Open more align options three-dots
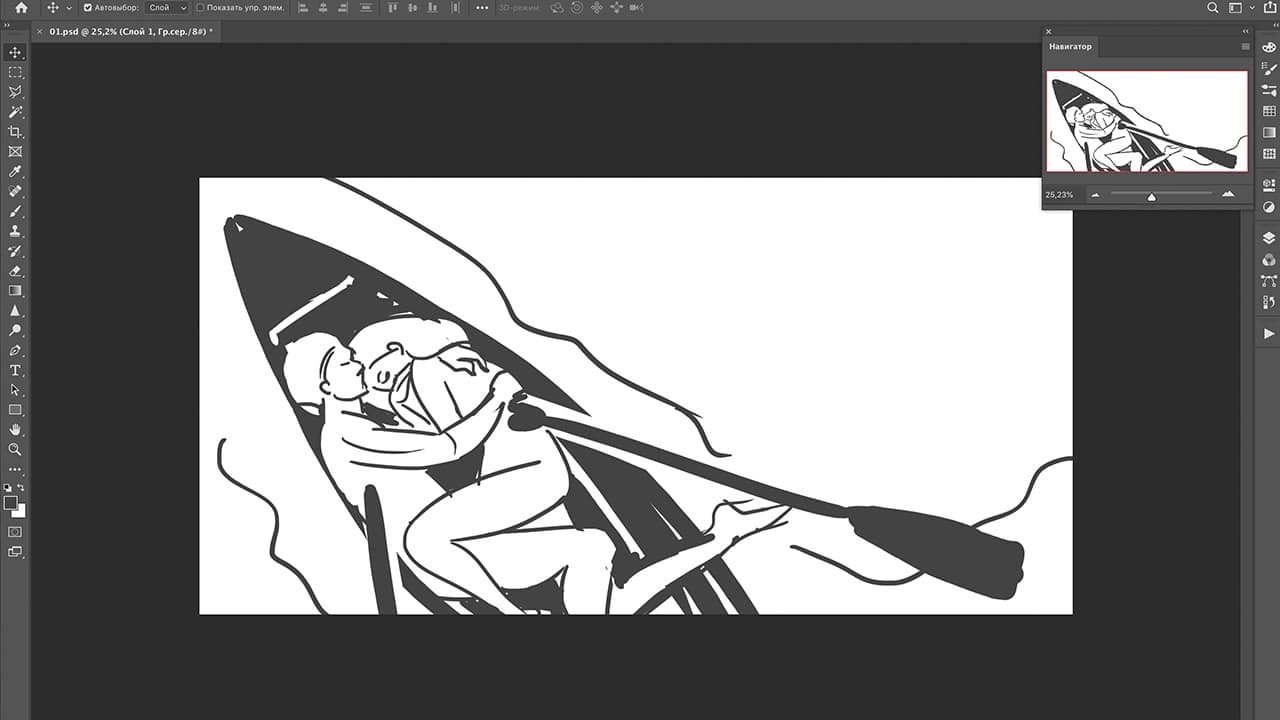Screen dimensions: 1280x720 pos(482,7)
